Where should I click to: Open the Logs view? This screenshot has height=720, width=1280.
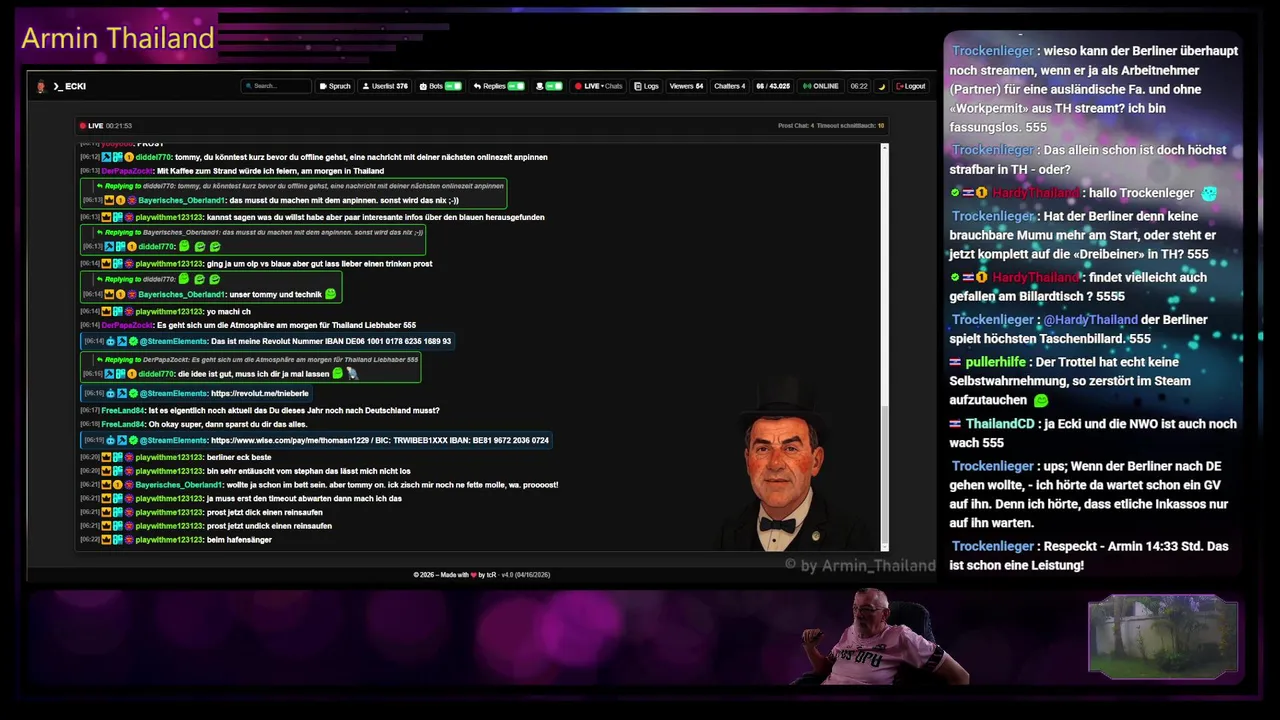coord(646,86)
